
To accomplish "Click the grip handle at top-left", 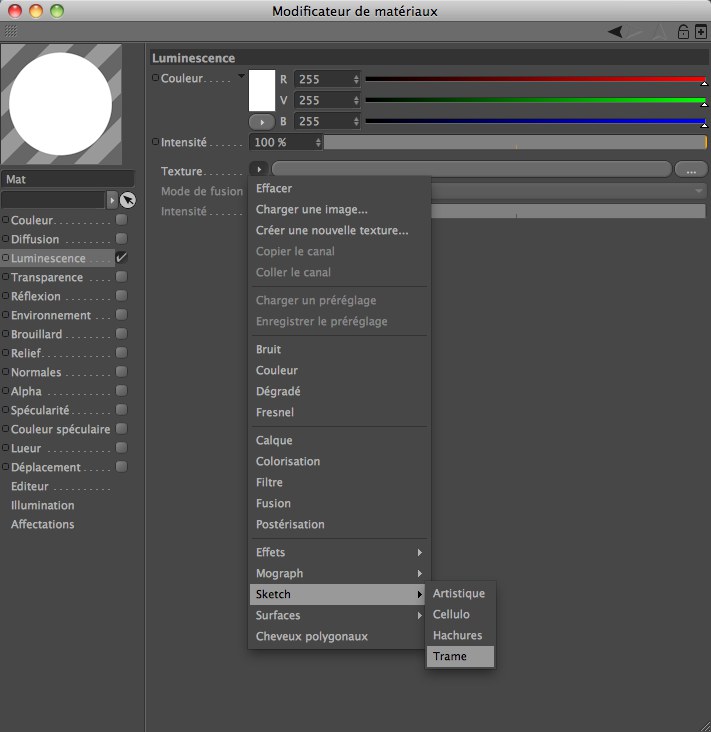I will tap(11, 32).
